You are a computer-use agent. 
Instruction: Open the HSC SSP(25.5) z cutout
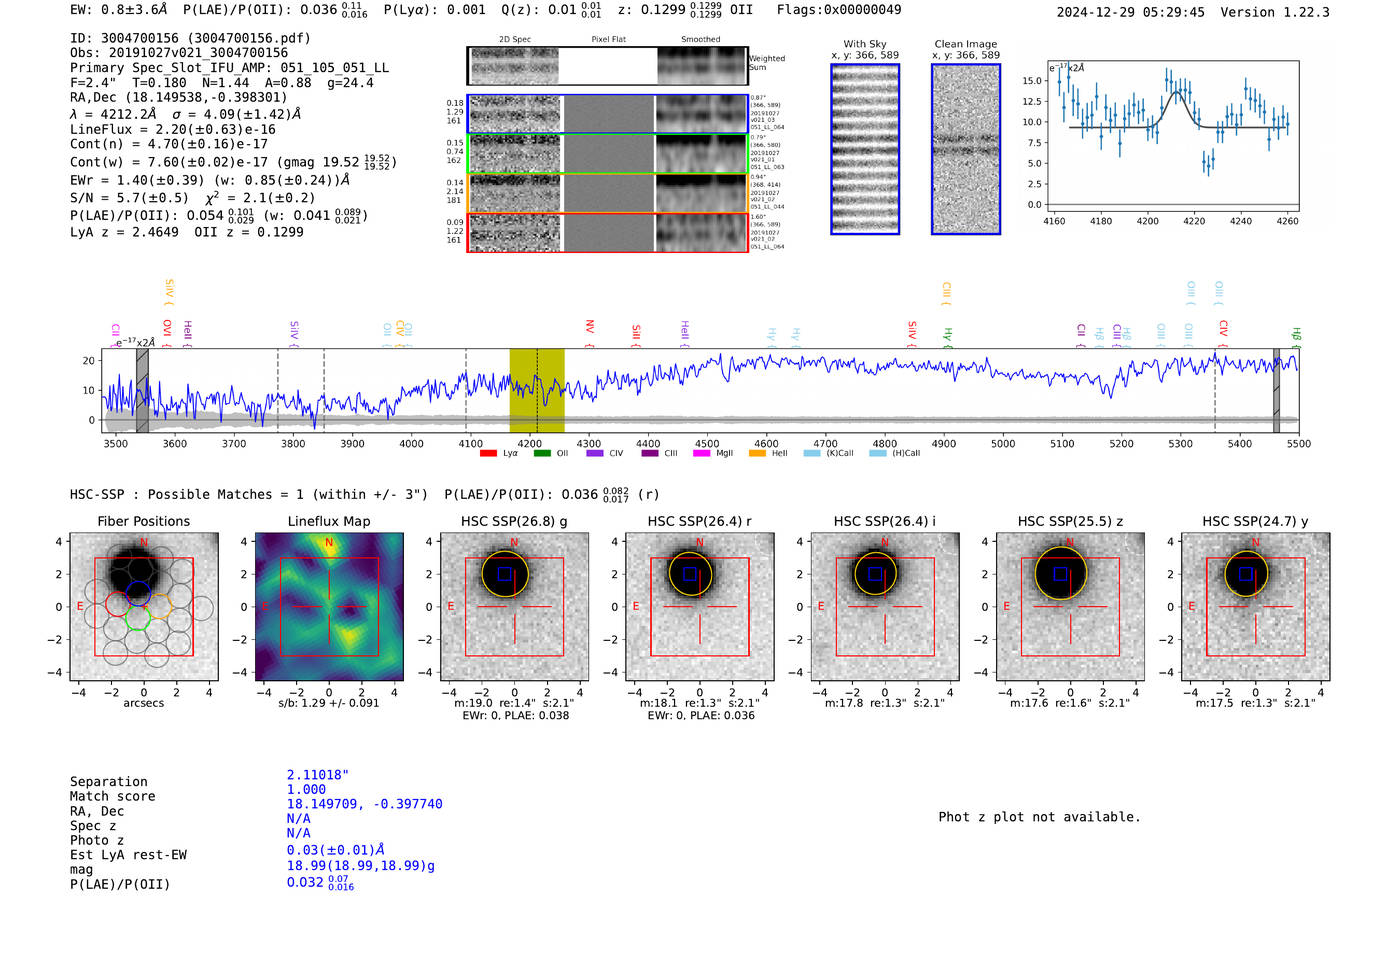tap(1070, 607)
